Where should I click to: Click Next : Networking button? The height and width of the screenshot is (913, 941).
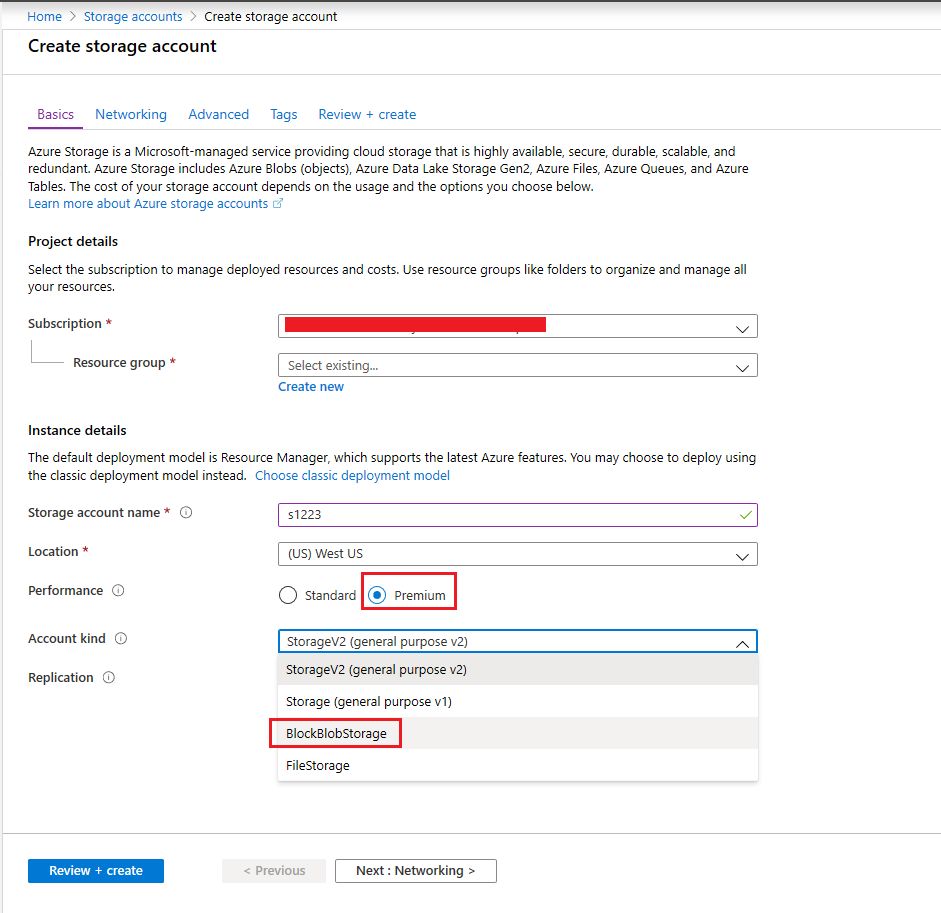point(415,871)
